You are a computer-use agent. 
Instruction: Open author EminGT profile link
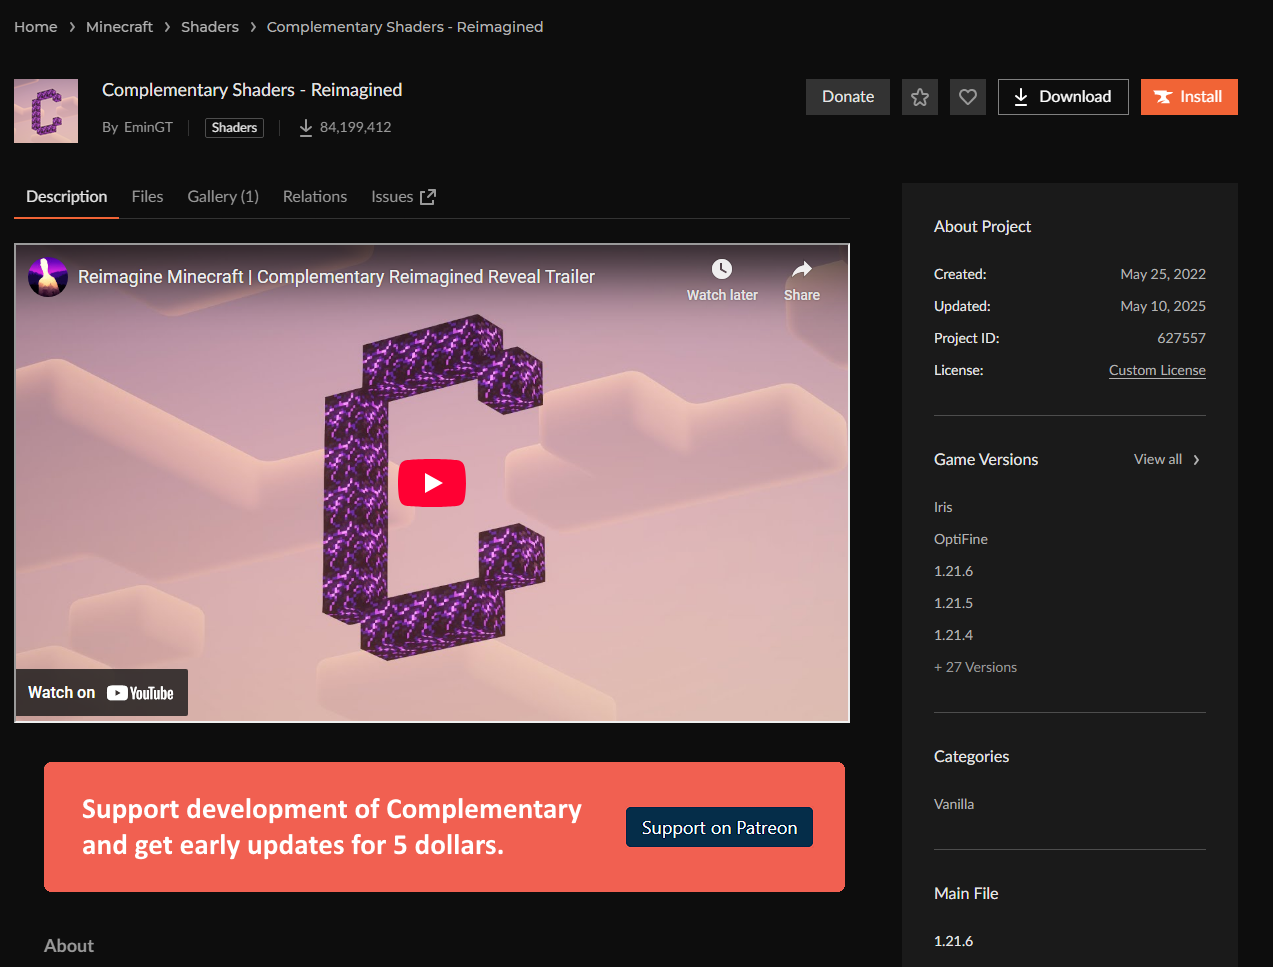pyautogui.click(x=148, y=128)
